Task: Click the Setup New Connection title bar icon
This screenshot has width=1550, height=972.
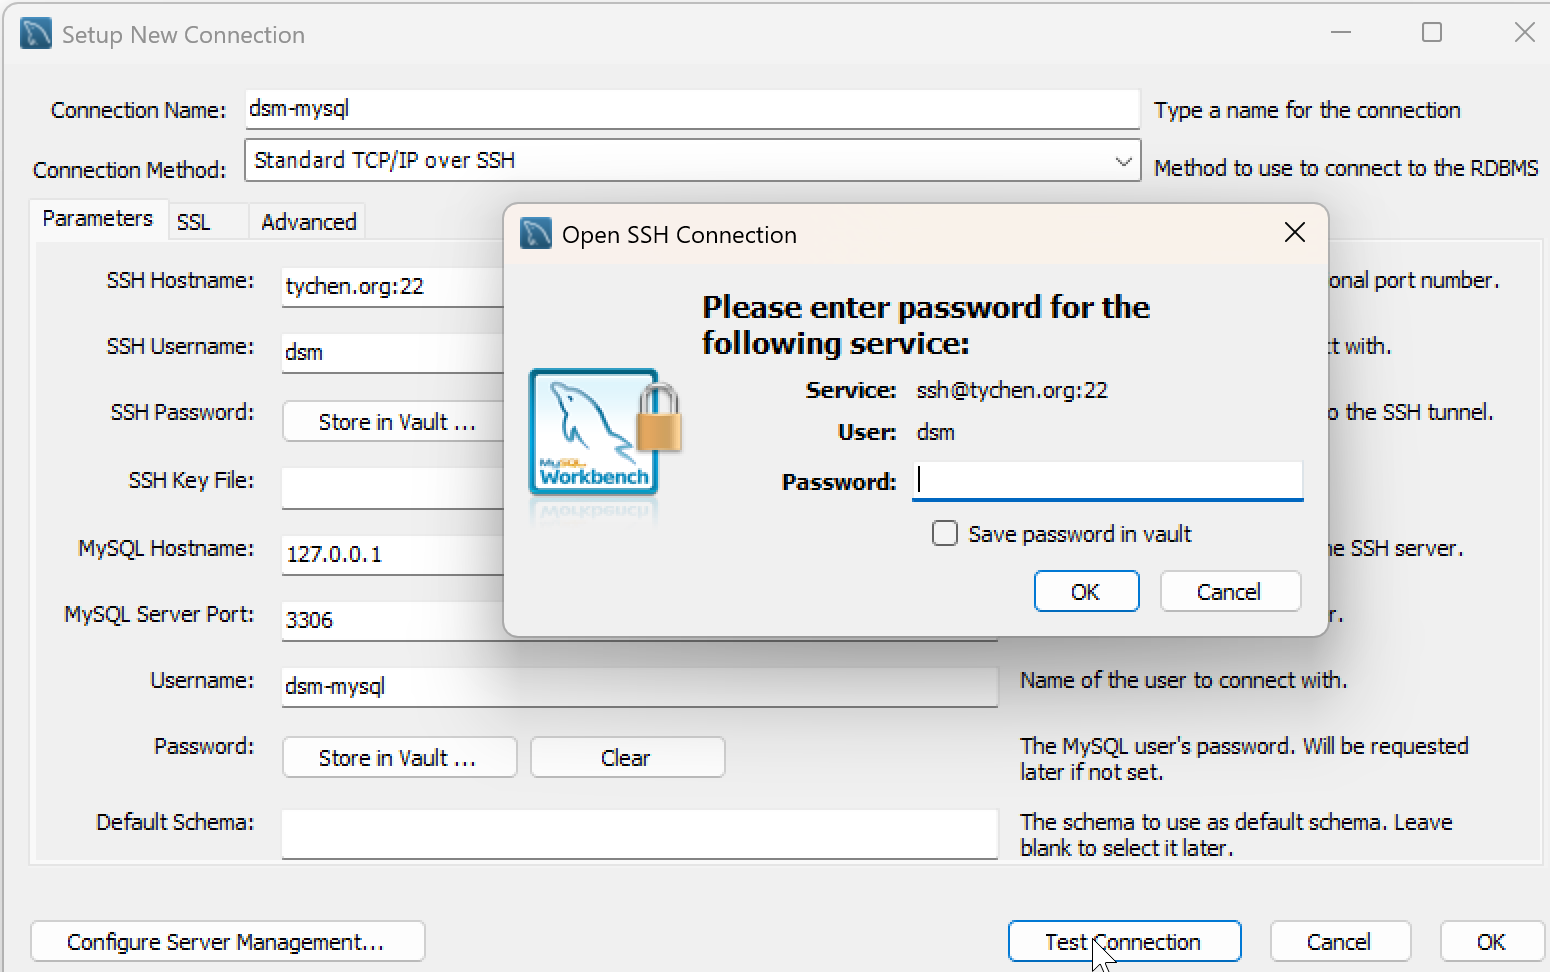Action: 36,34
